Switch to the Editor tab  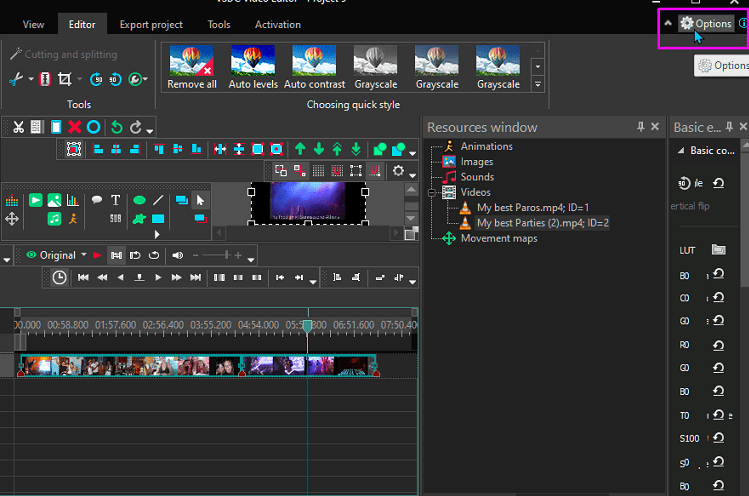tap(82, 24)
